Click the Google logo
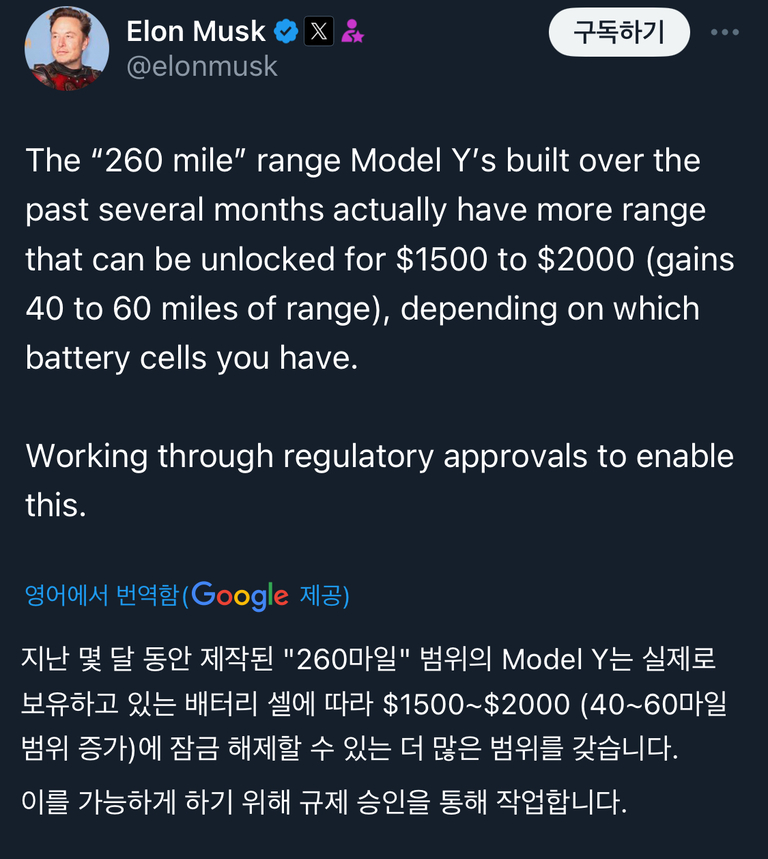Viewport: 768px width, 859px height. 240,595
